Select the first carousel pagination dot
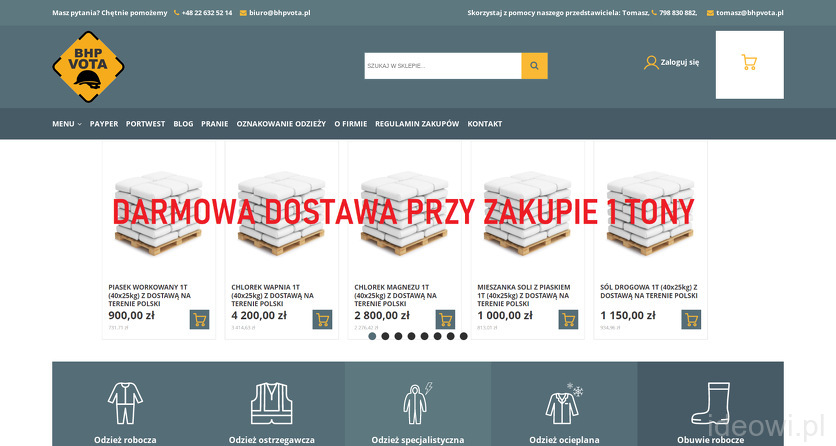The width and height of the screenshot is (836, 446). coord(372,336)
